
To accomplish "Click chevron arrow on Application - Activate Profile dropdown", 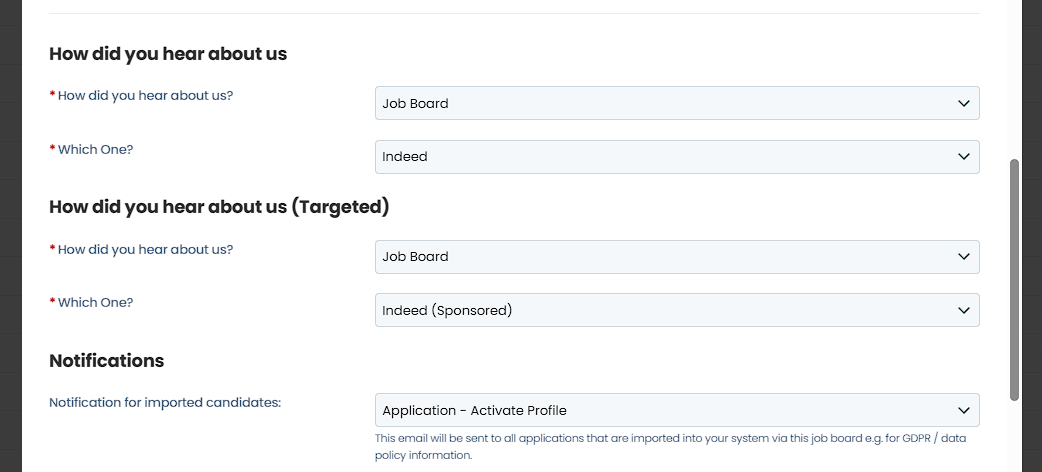I will pyautogui.click(x=964, y=410).
